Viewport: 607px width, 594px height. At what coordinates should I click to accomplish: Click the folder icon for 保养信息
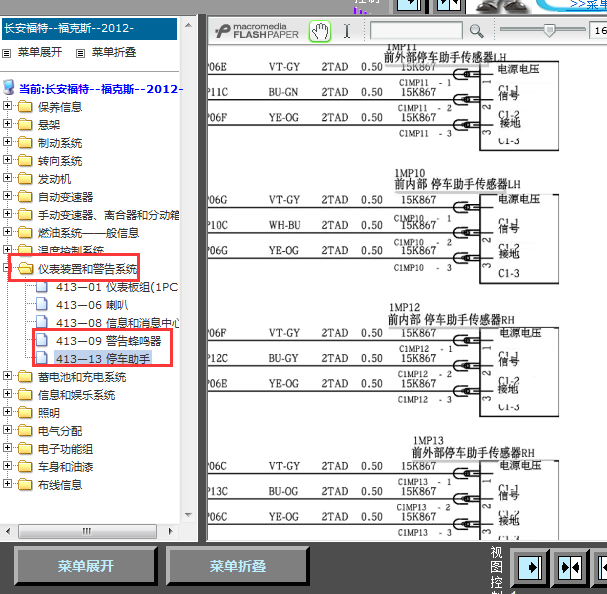tap(25, 106)
